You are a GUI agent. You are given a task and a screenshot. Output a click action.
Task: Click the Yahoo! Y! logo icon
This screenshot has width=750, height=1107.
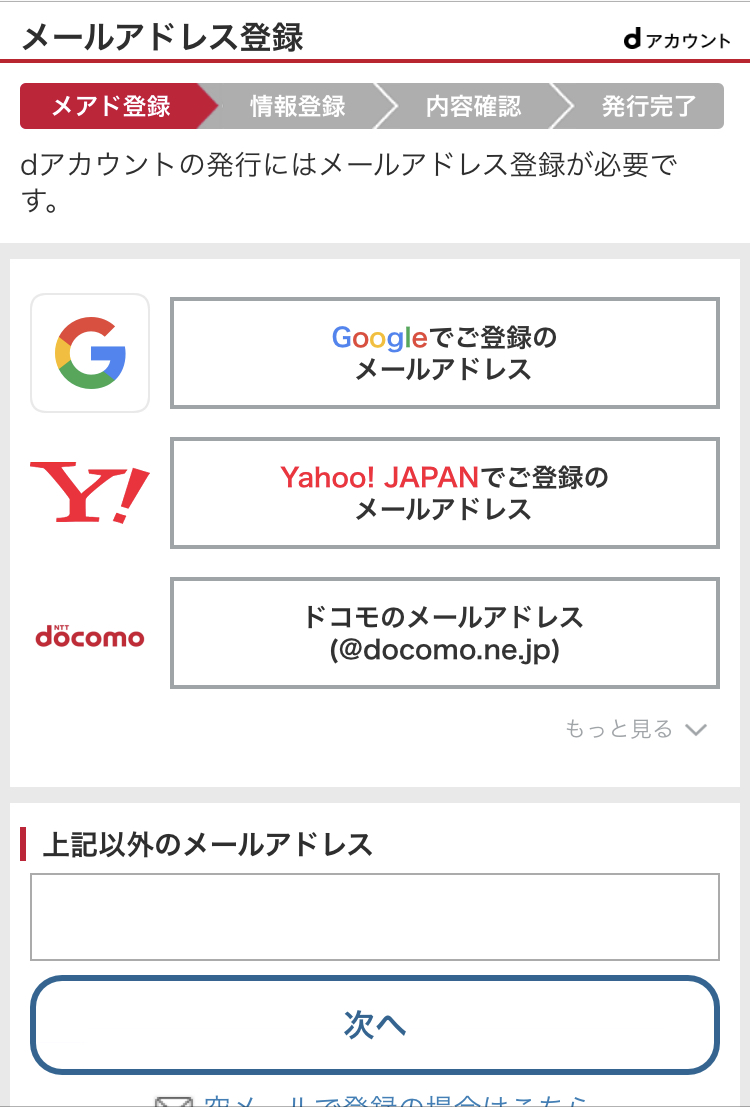(90, 493)
